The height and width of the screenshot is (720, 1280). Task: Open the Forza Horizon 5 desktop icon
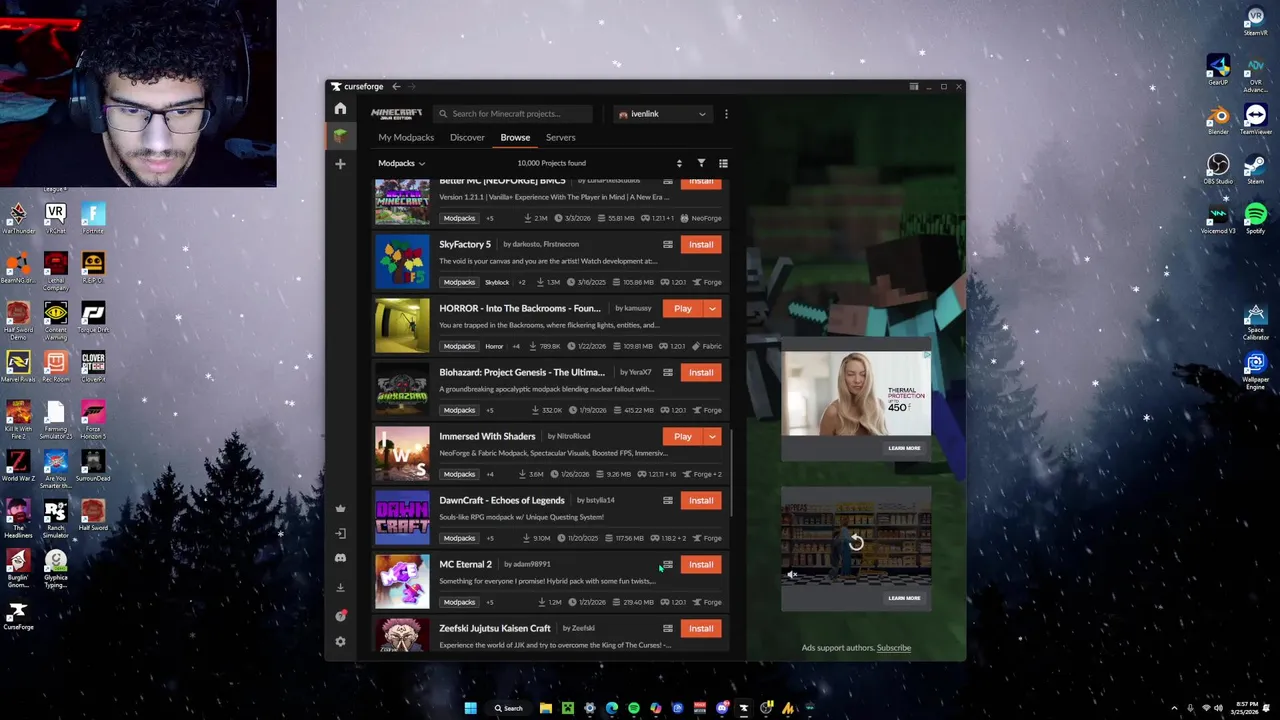(92, 418)
